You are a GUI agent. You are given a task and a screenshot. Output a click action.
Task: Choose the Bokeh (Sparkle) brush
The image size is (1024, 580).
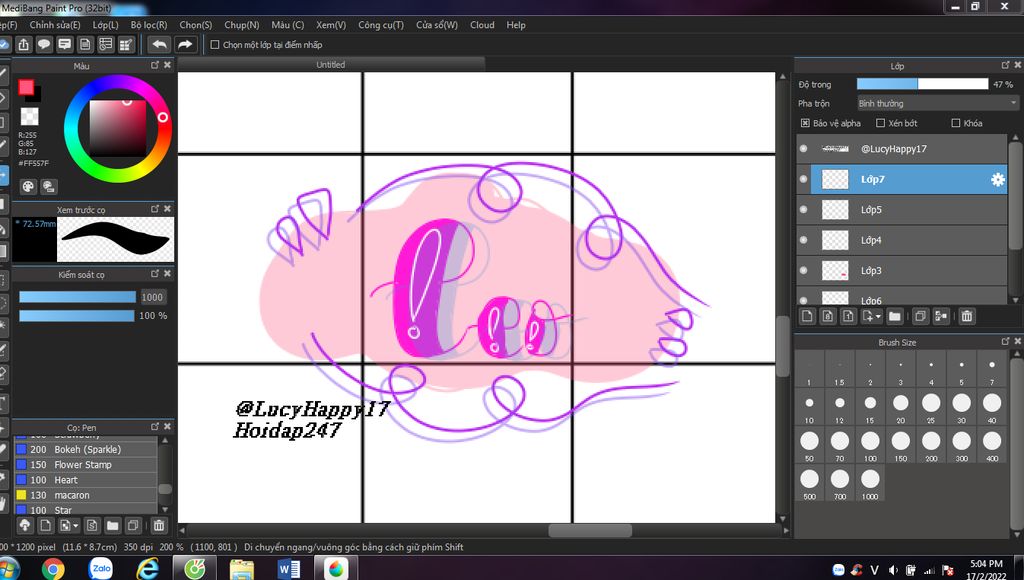(86, 449)
